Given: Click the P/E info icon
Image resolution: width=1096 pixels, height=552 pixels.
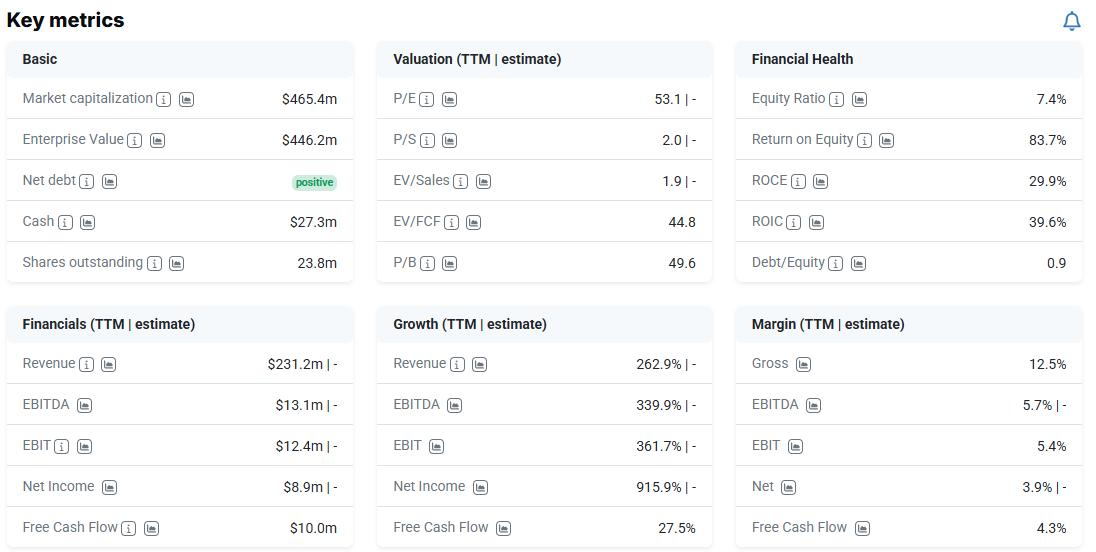Looking at the screenshot, I should (426, 100).
